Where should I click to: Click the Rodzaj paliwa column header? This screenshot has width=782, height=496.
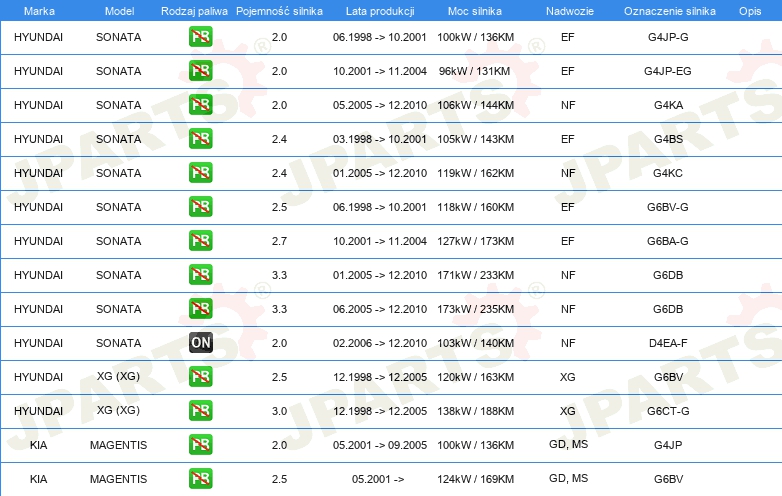[x=194, y=11]
